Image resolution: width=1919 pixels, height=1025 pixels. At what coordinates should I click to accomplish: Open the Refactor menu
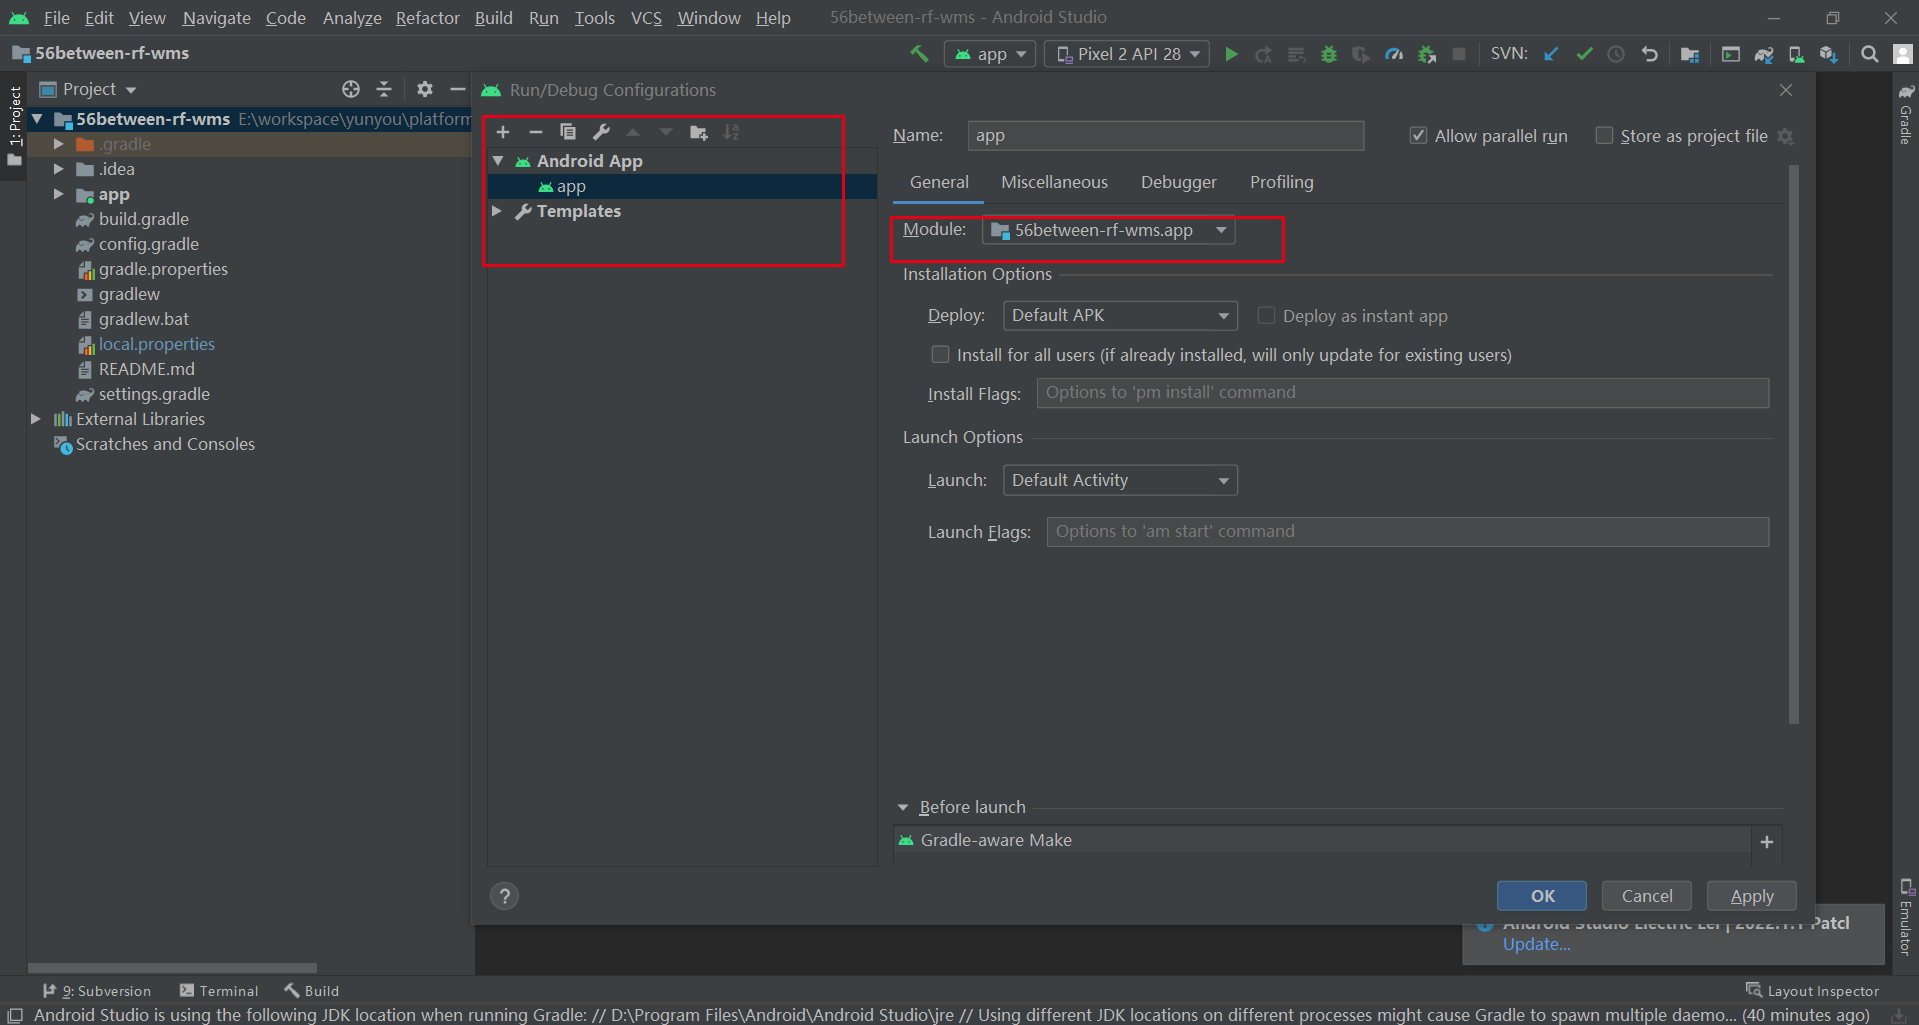click(x=427, y=18)
